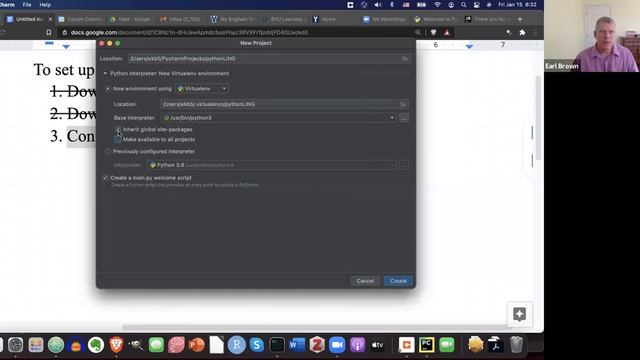
Task: Click browse button beside Python 3.8 interpreter
Action: (404, 165)
